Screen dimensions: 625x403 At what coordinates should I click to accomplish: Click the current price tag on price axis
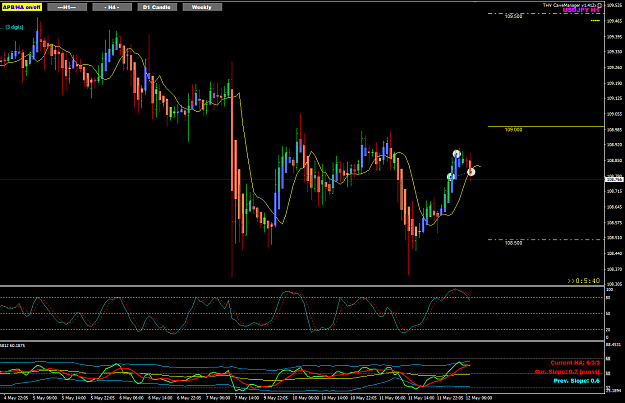tap(614, 179)
